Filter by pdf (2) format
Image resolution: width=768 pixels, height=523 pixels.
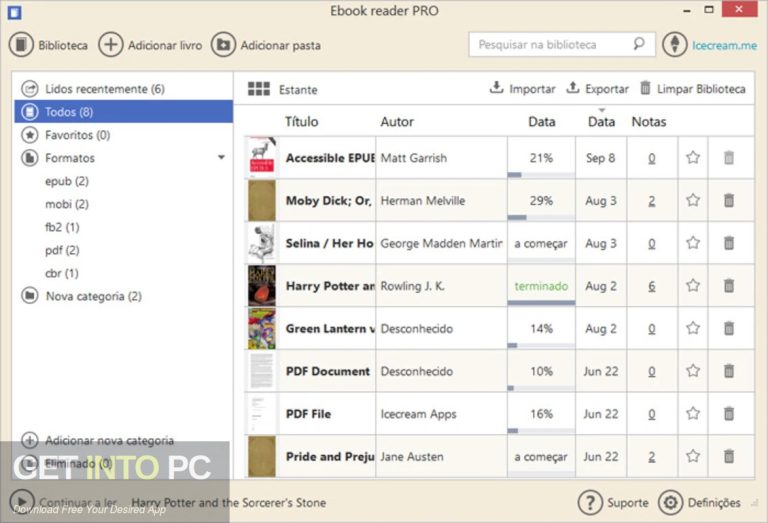point(62,250)
